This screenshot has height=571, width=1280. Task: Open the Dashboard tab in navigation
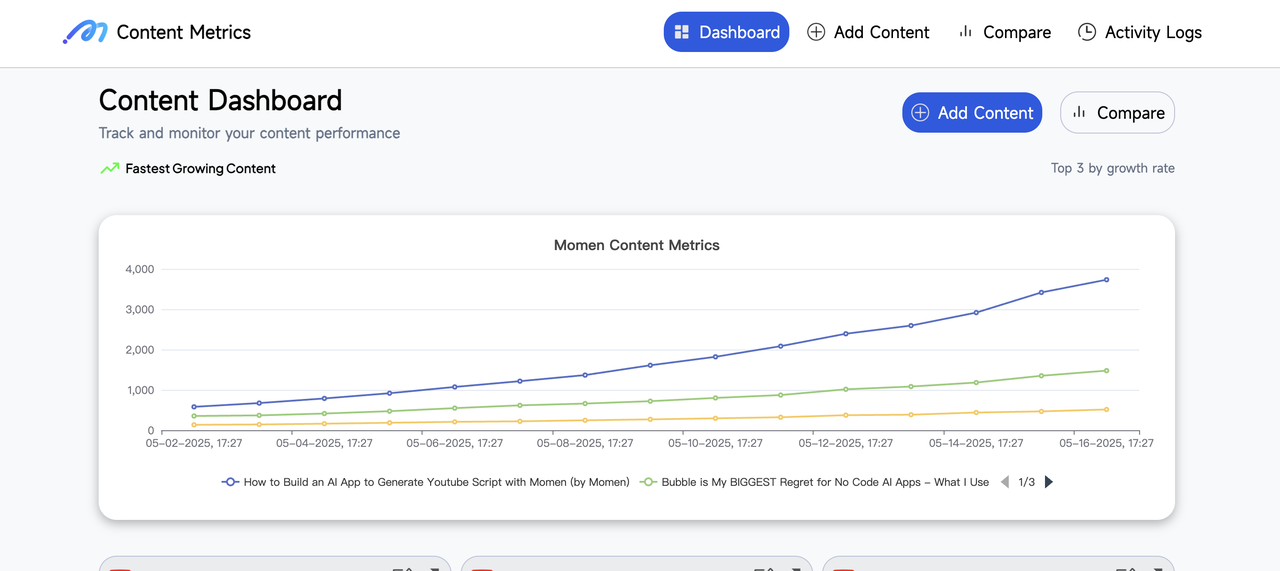pos(726,32)
